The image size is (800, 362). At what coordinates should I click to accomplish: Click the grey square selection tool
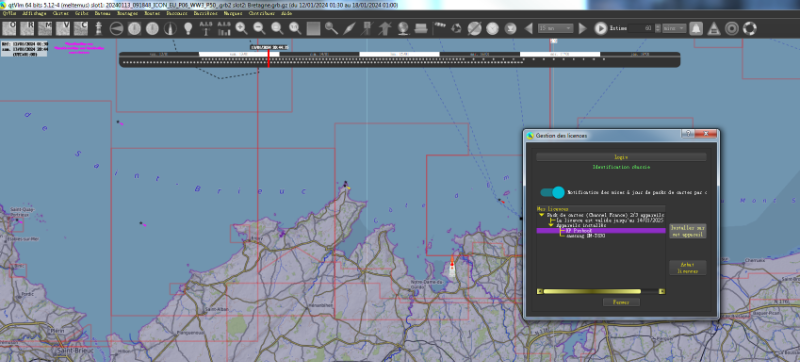coord(313,28)
